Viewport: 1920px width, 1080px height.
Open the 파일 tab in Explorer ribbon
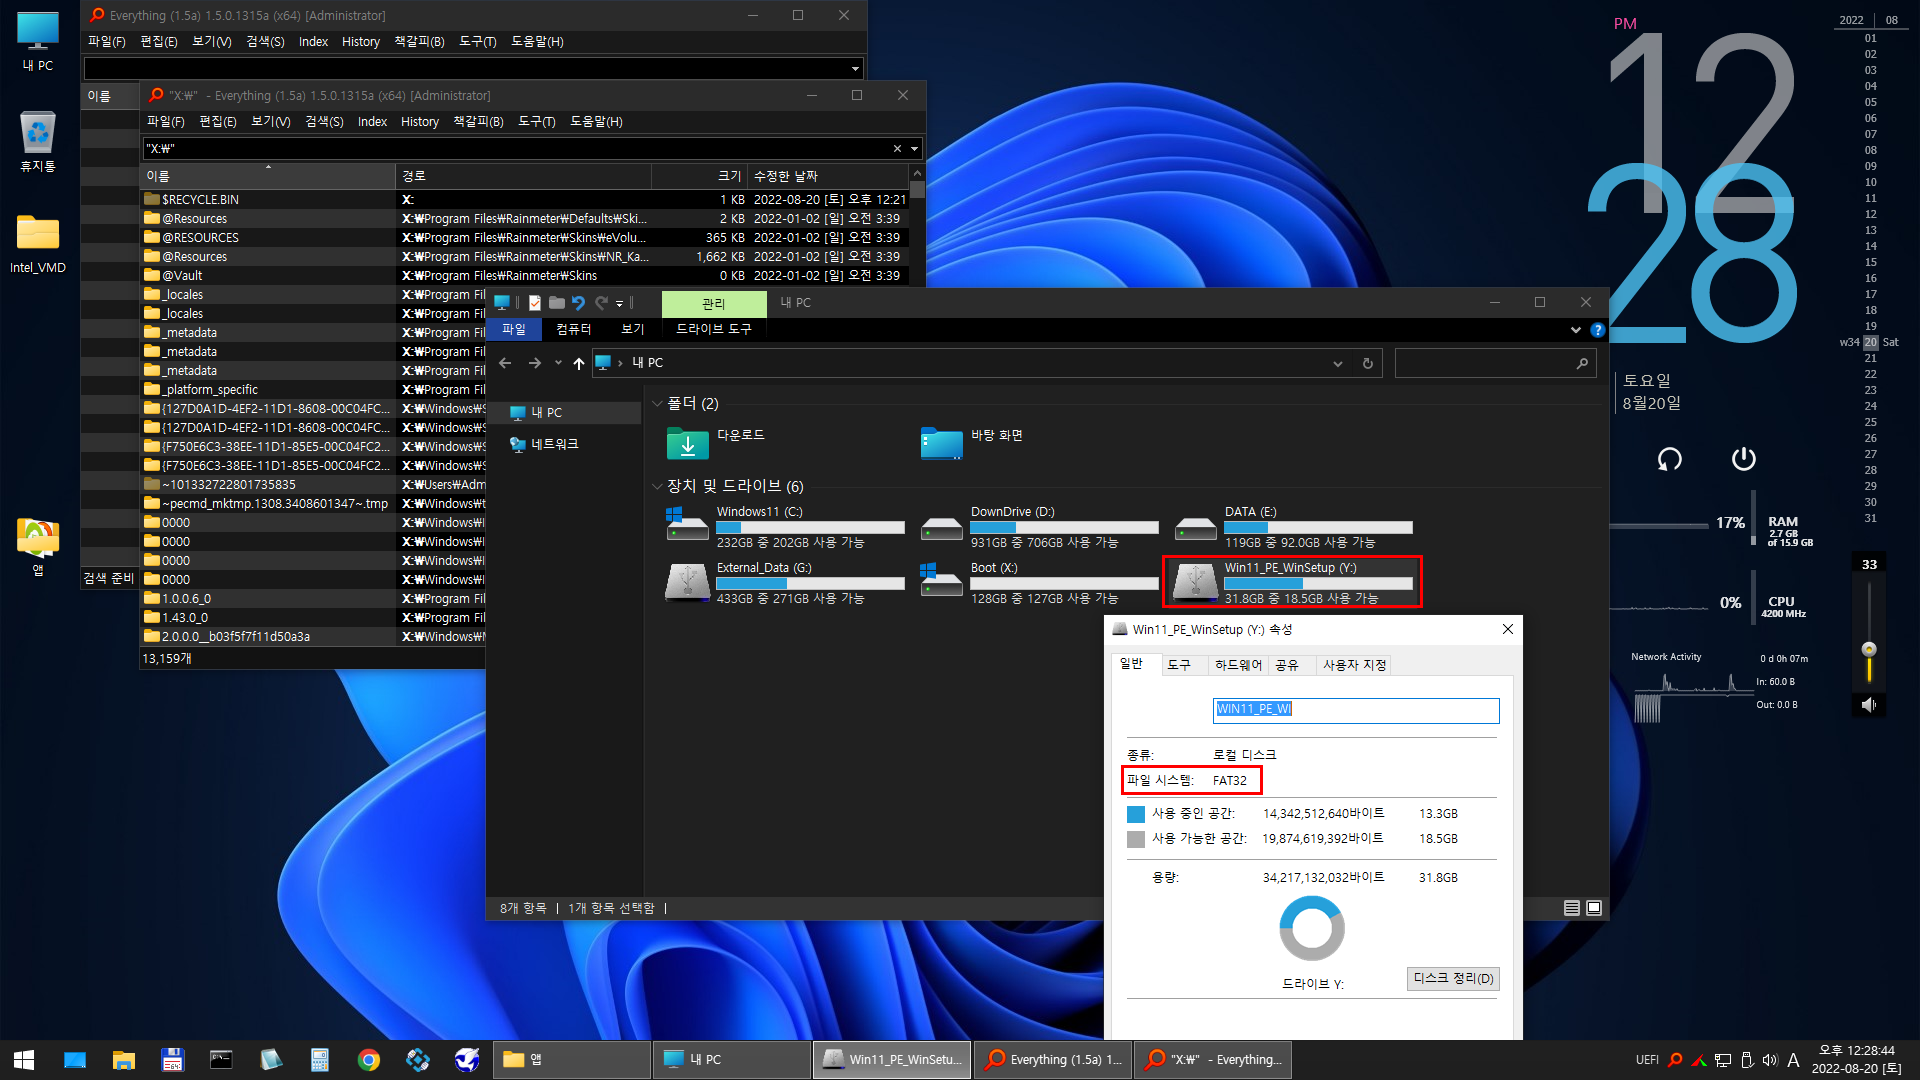[x=514, y=329]
